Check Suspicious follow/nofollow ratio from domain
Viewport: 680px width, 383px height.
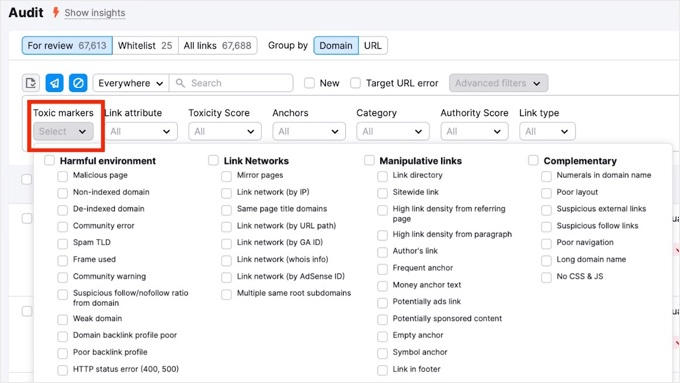click(x=62, y=295)
